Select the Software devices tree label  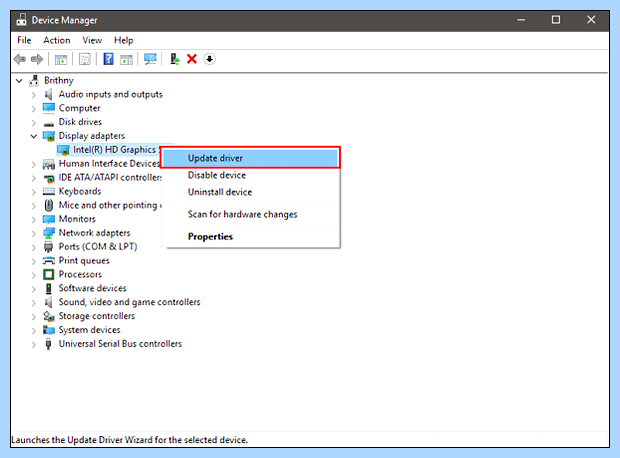click(x=93, y=288)
